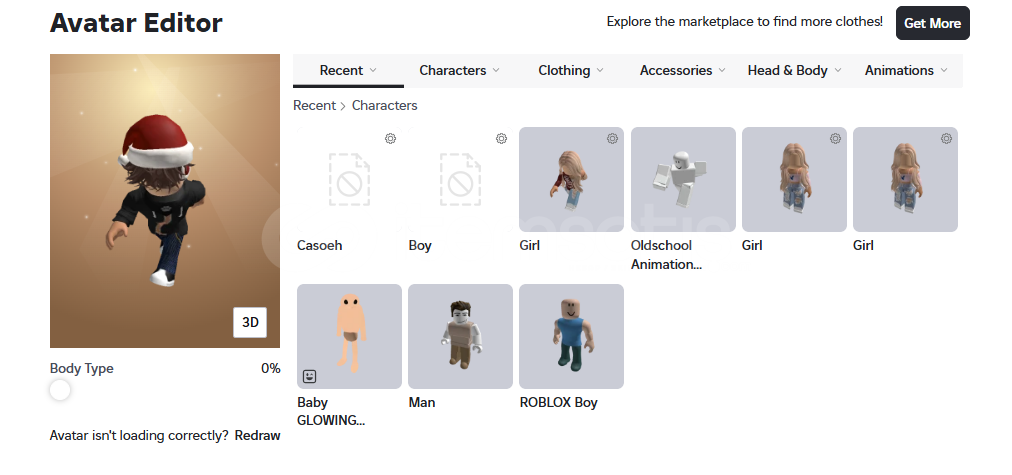Switch avatar preview to 3D
The image size is (1012, 475).
coord(250,322)
